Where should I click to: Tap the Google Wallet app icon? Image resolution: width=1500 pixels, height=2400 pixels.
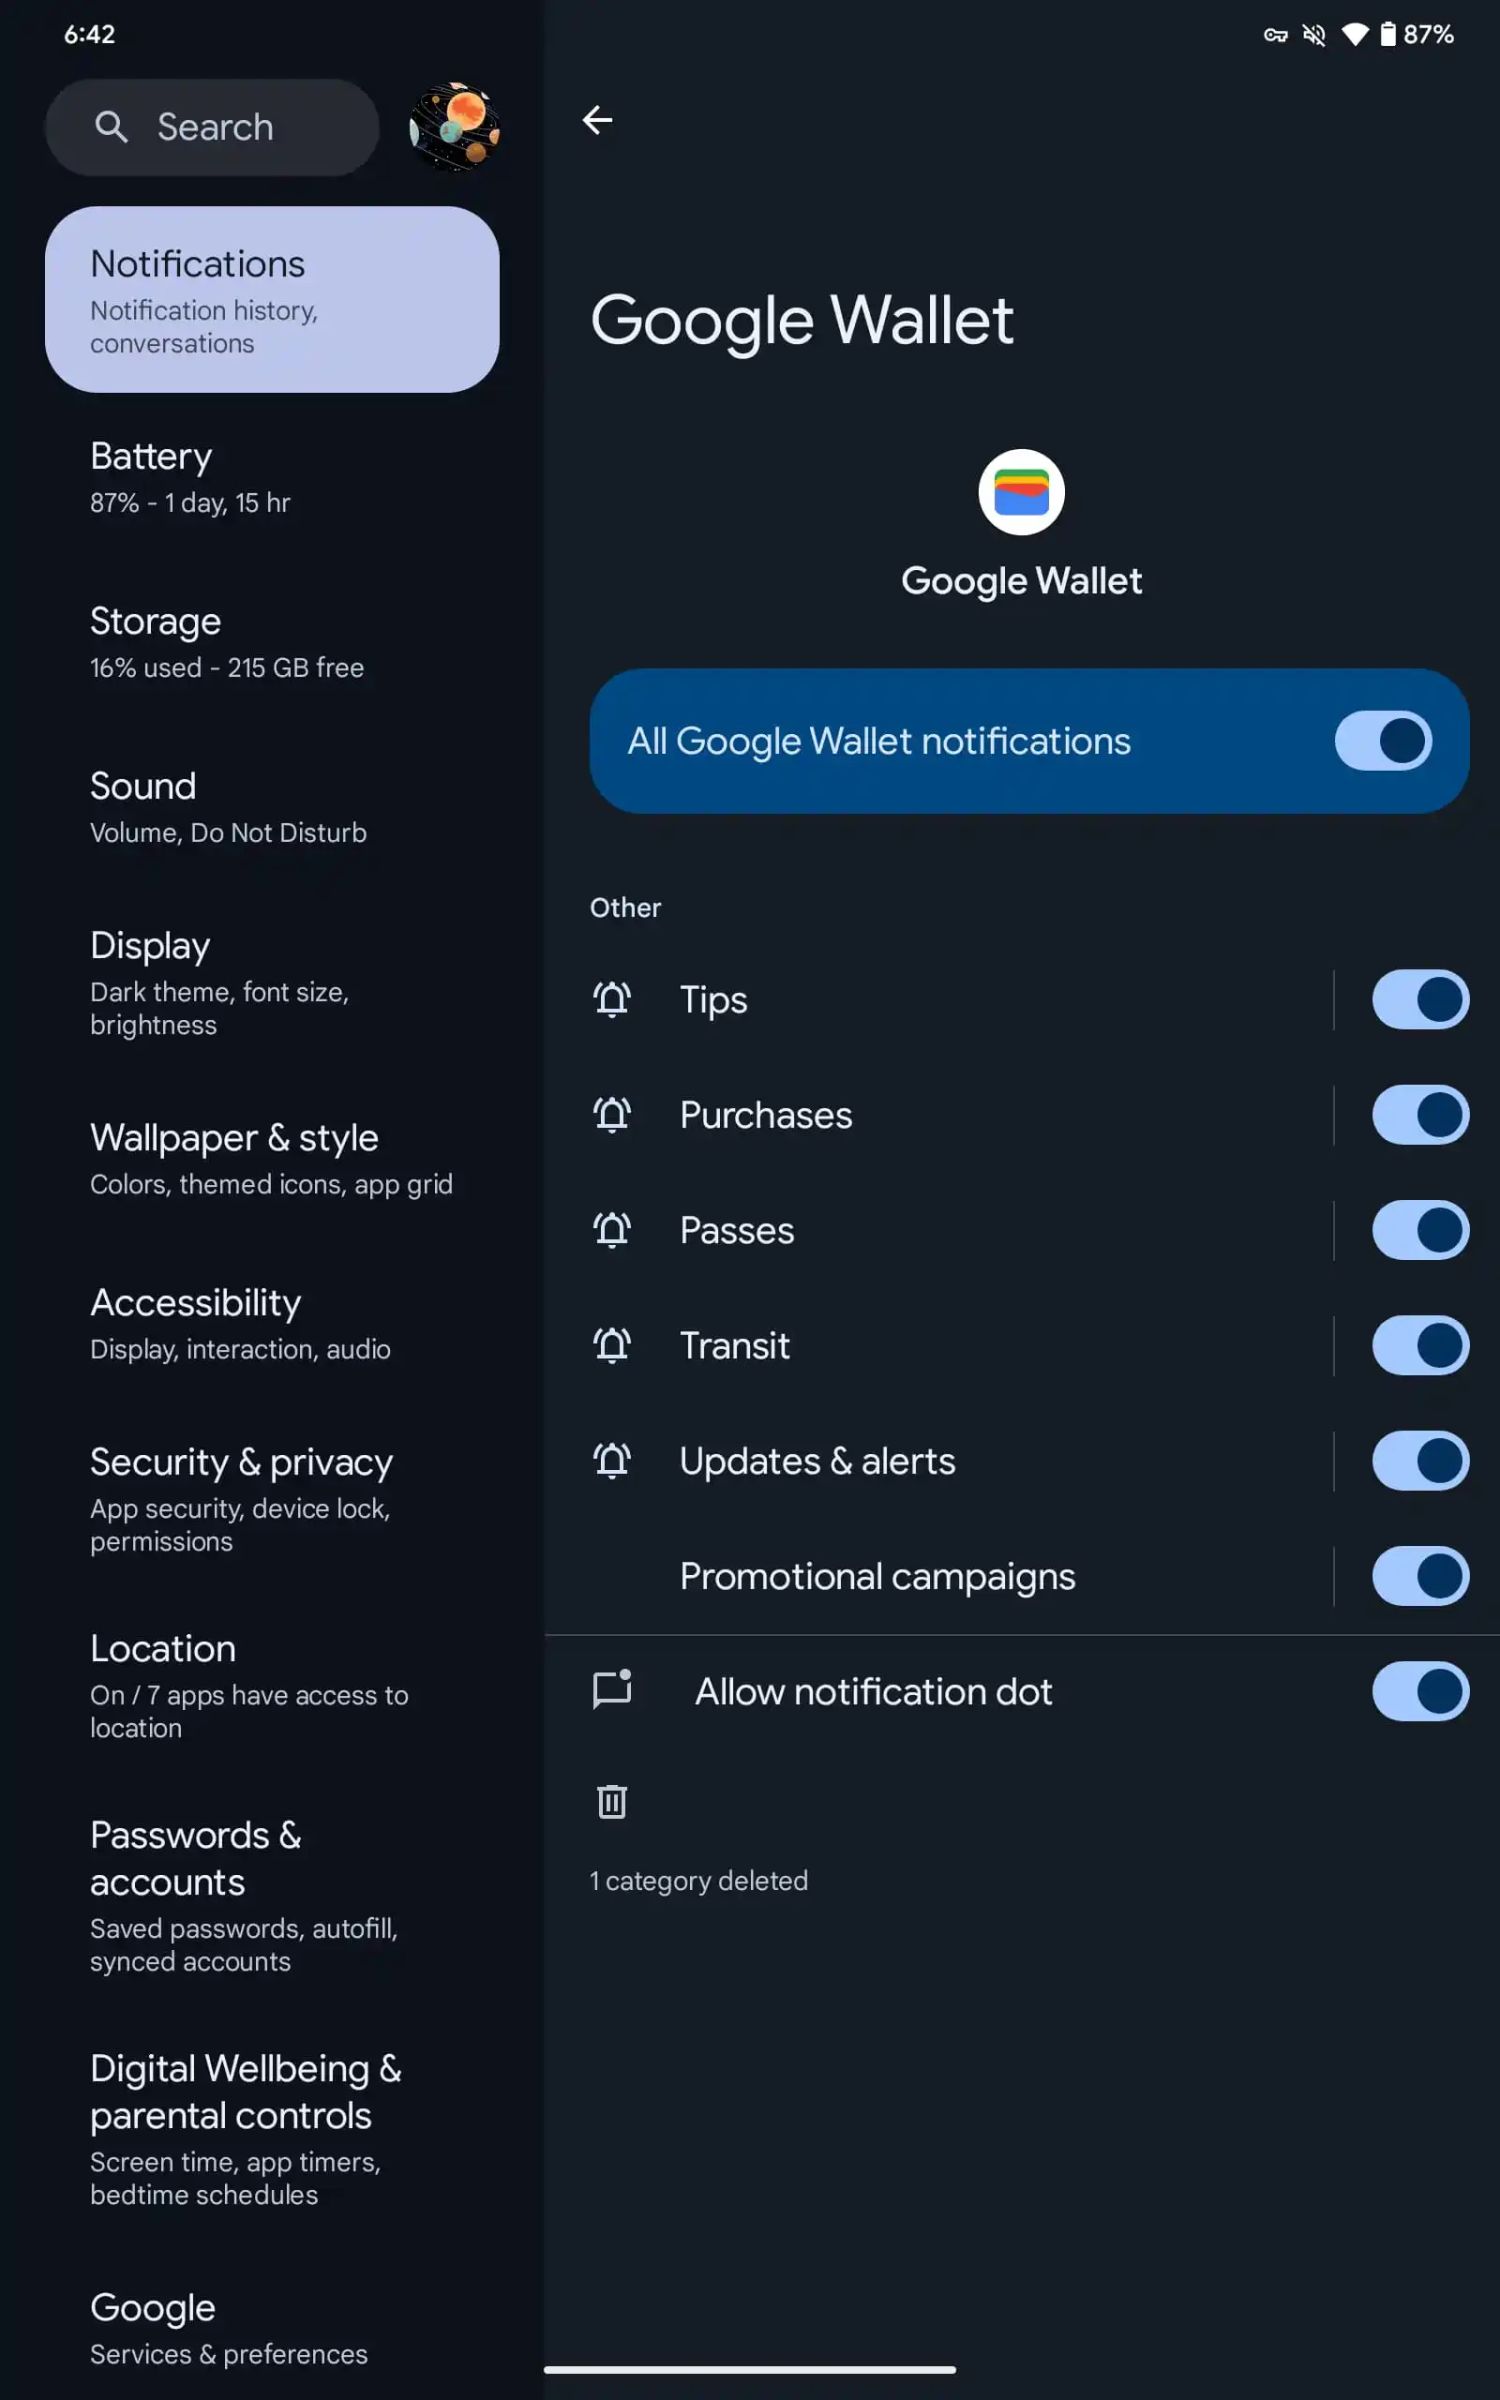click(x=1020, y=492)
